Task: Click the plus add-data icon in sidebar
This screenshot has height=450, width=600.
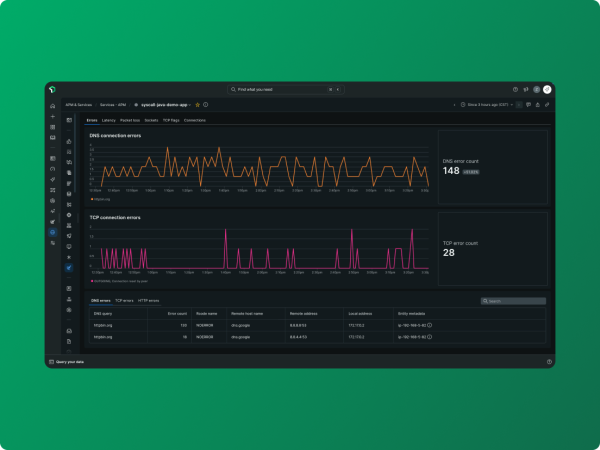Action: click(x=53, y=116)
